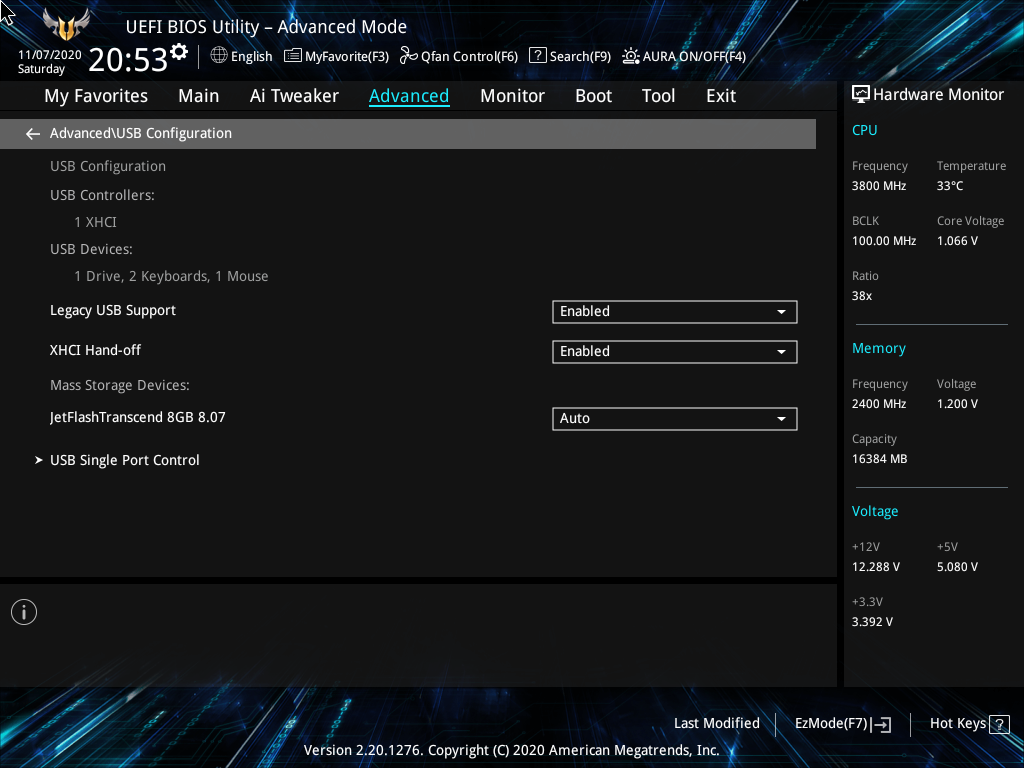Viewport: 1024px width, 768px height.
Task: Open the Ai Tweaker tab
Action: coord(294,96)
